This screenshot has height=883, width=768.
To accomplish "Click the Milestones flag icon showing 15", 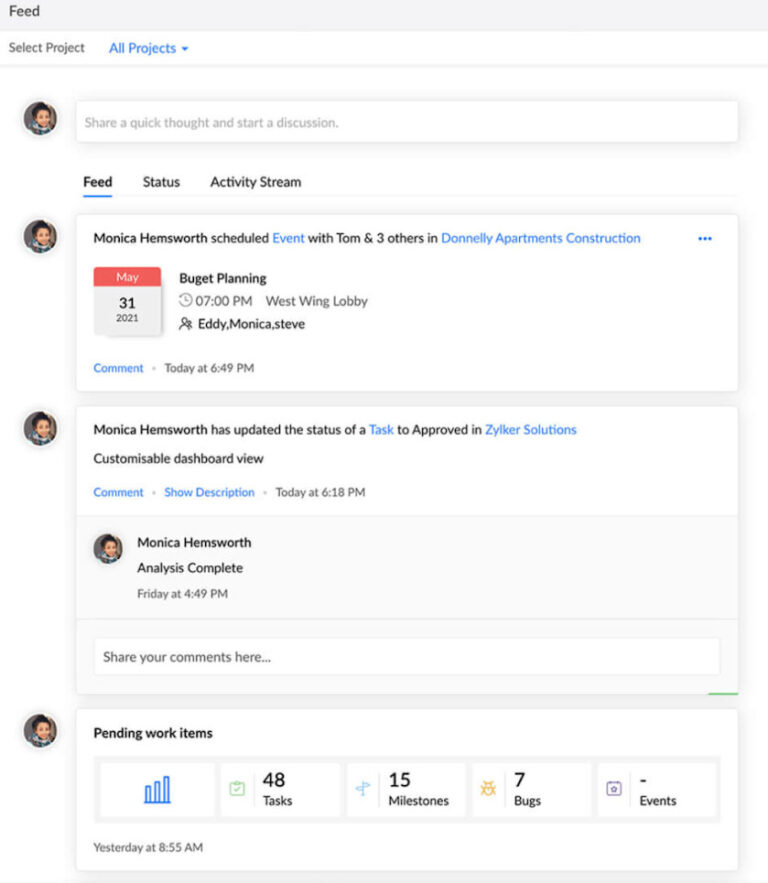I will tap(363, 789).
